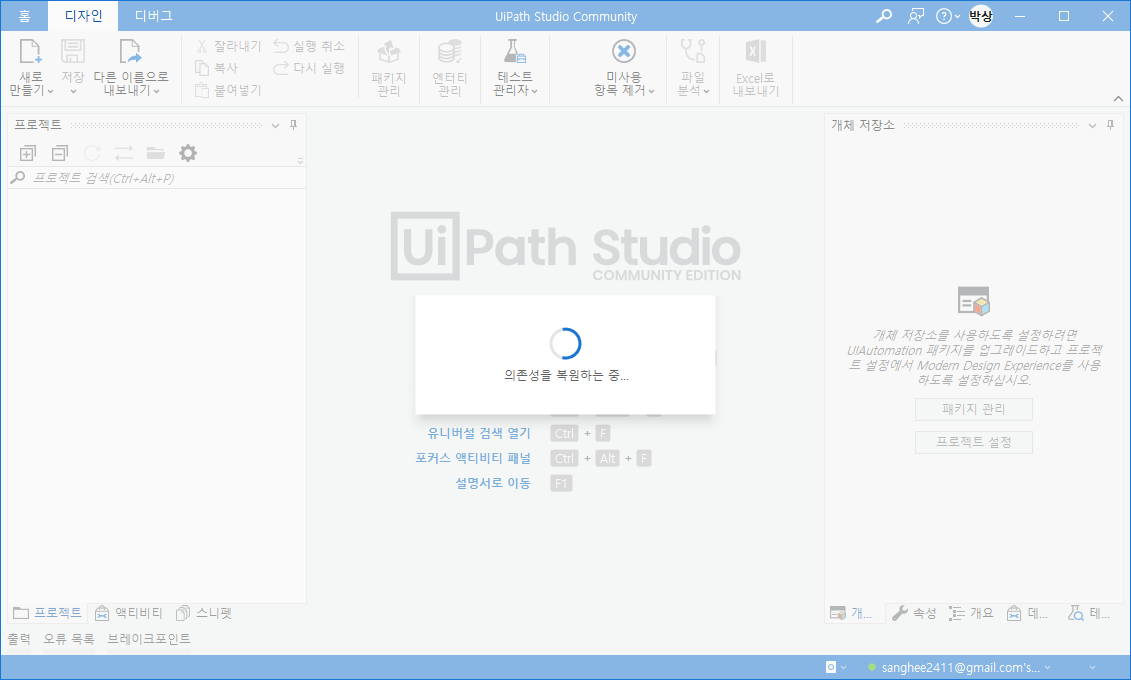1131x680 pixels.
Task: Select the data manager 데... right panel tab
Action: click(x=1027, y=614)
